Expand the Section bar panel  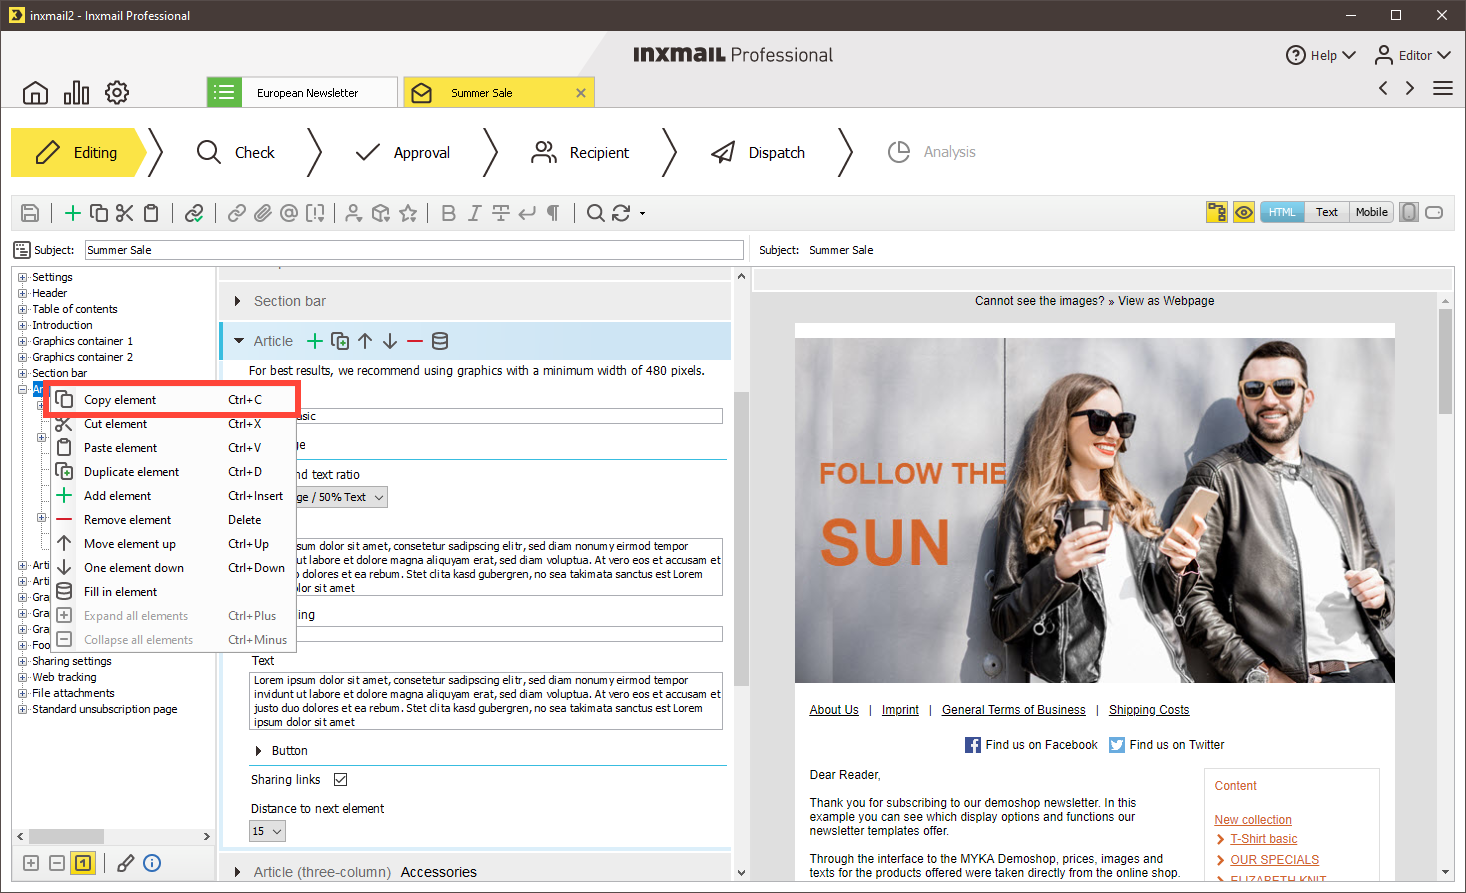click(237, 301)
